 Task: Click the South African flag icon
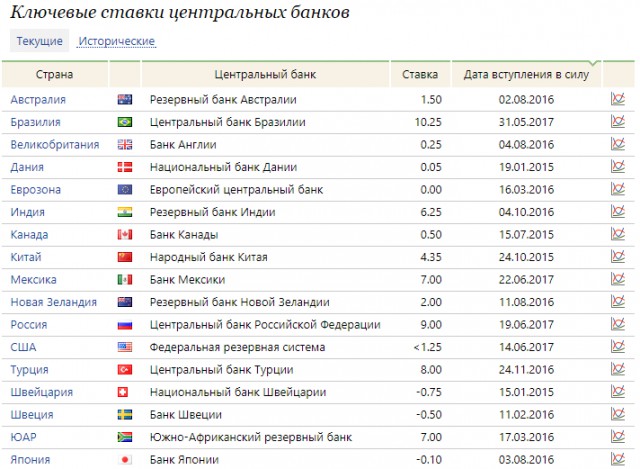[125, 437]
